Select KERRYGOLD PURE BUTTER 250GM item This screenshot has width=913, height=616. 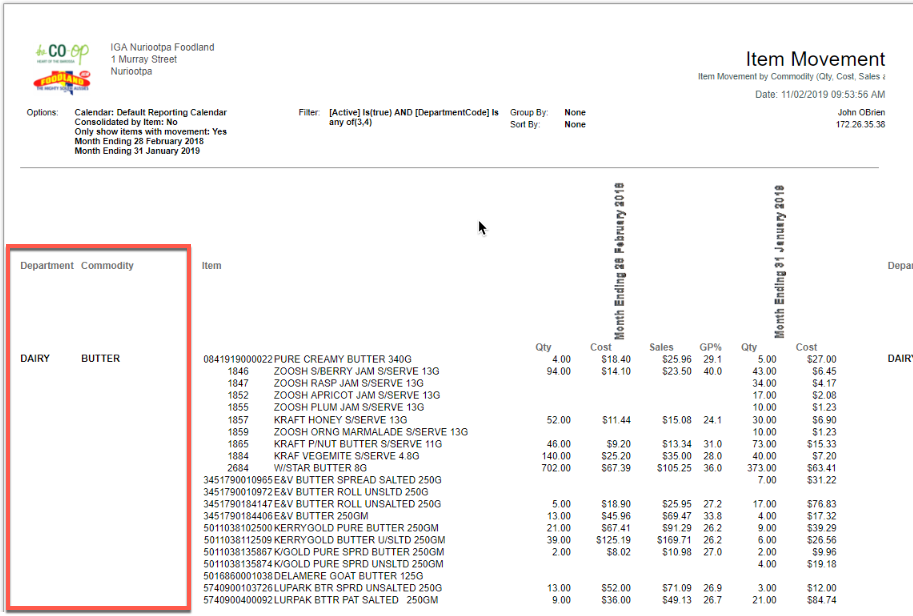click(356, 528)
